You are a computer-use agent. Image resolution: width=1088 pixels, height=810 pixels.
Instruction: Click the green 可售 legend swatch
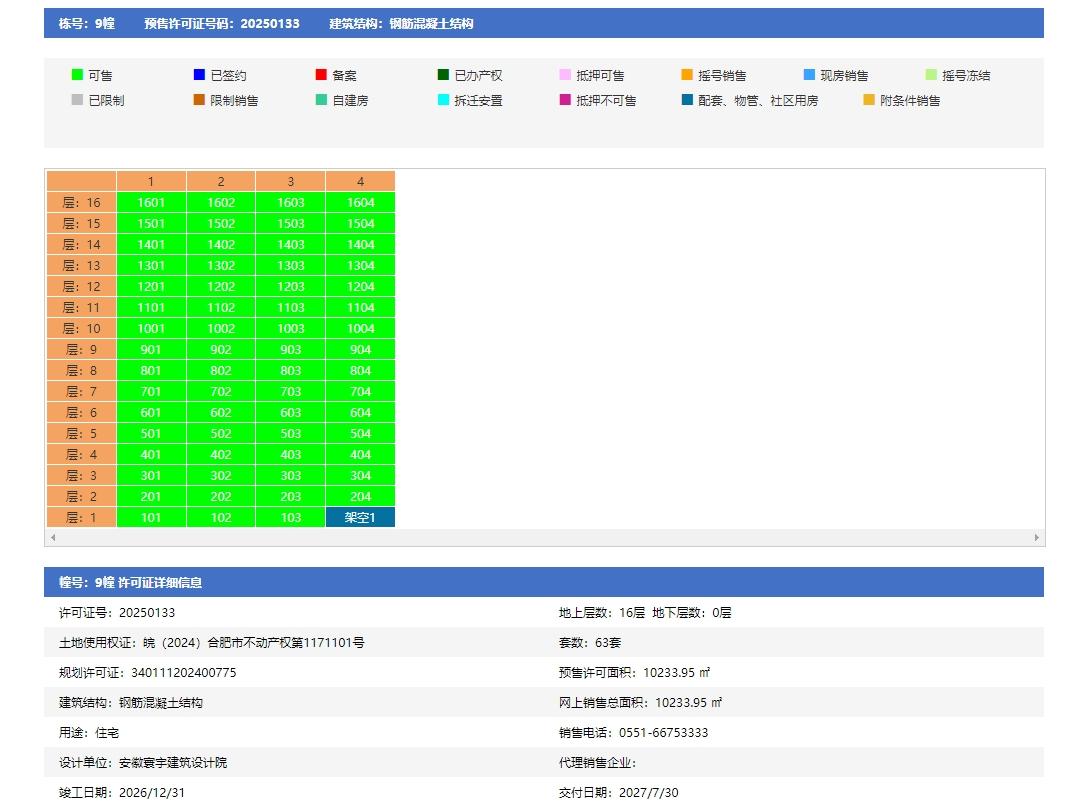(x=77, y=74)
